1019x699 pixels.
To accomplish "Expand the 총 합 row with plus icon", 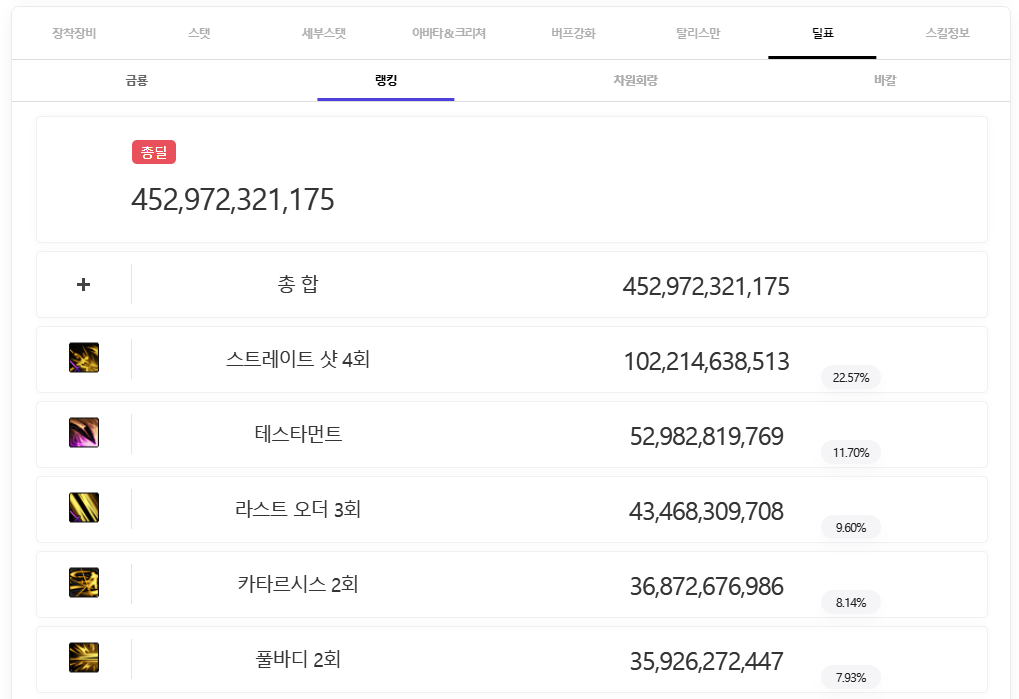I will point(84,285).
